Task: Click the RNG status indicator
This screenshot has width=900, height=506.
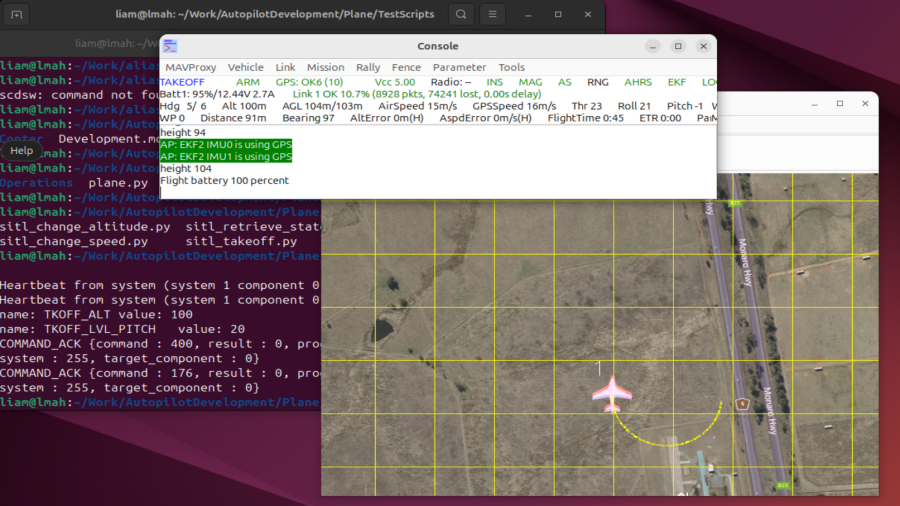Action: coord(598,82)
